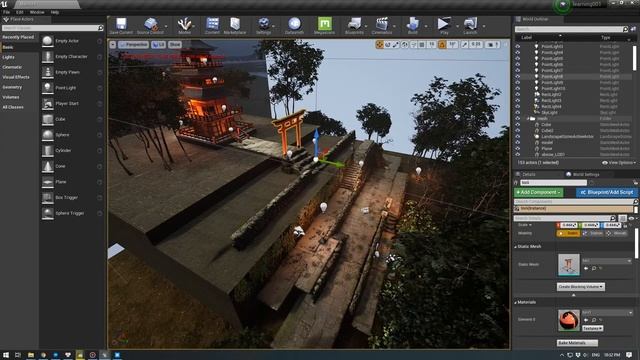
Task: Pick the Player Start actor icon
Action: [x=48, y=104]
